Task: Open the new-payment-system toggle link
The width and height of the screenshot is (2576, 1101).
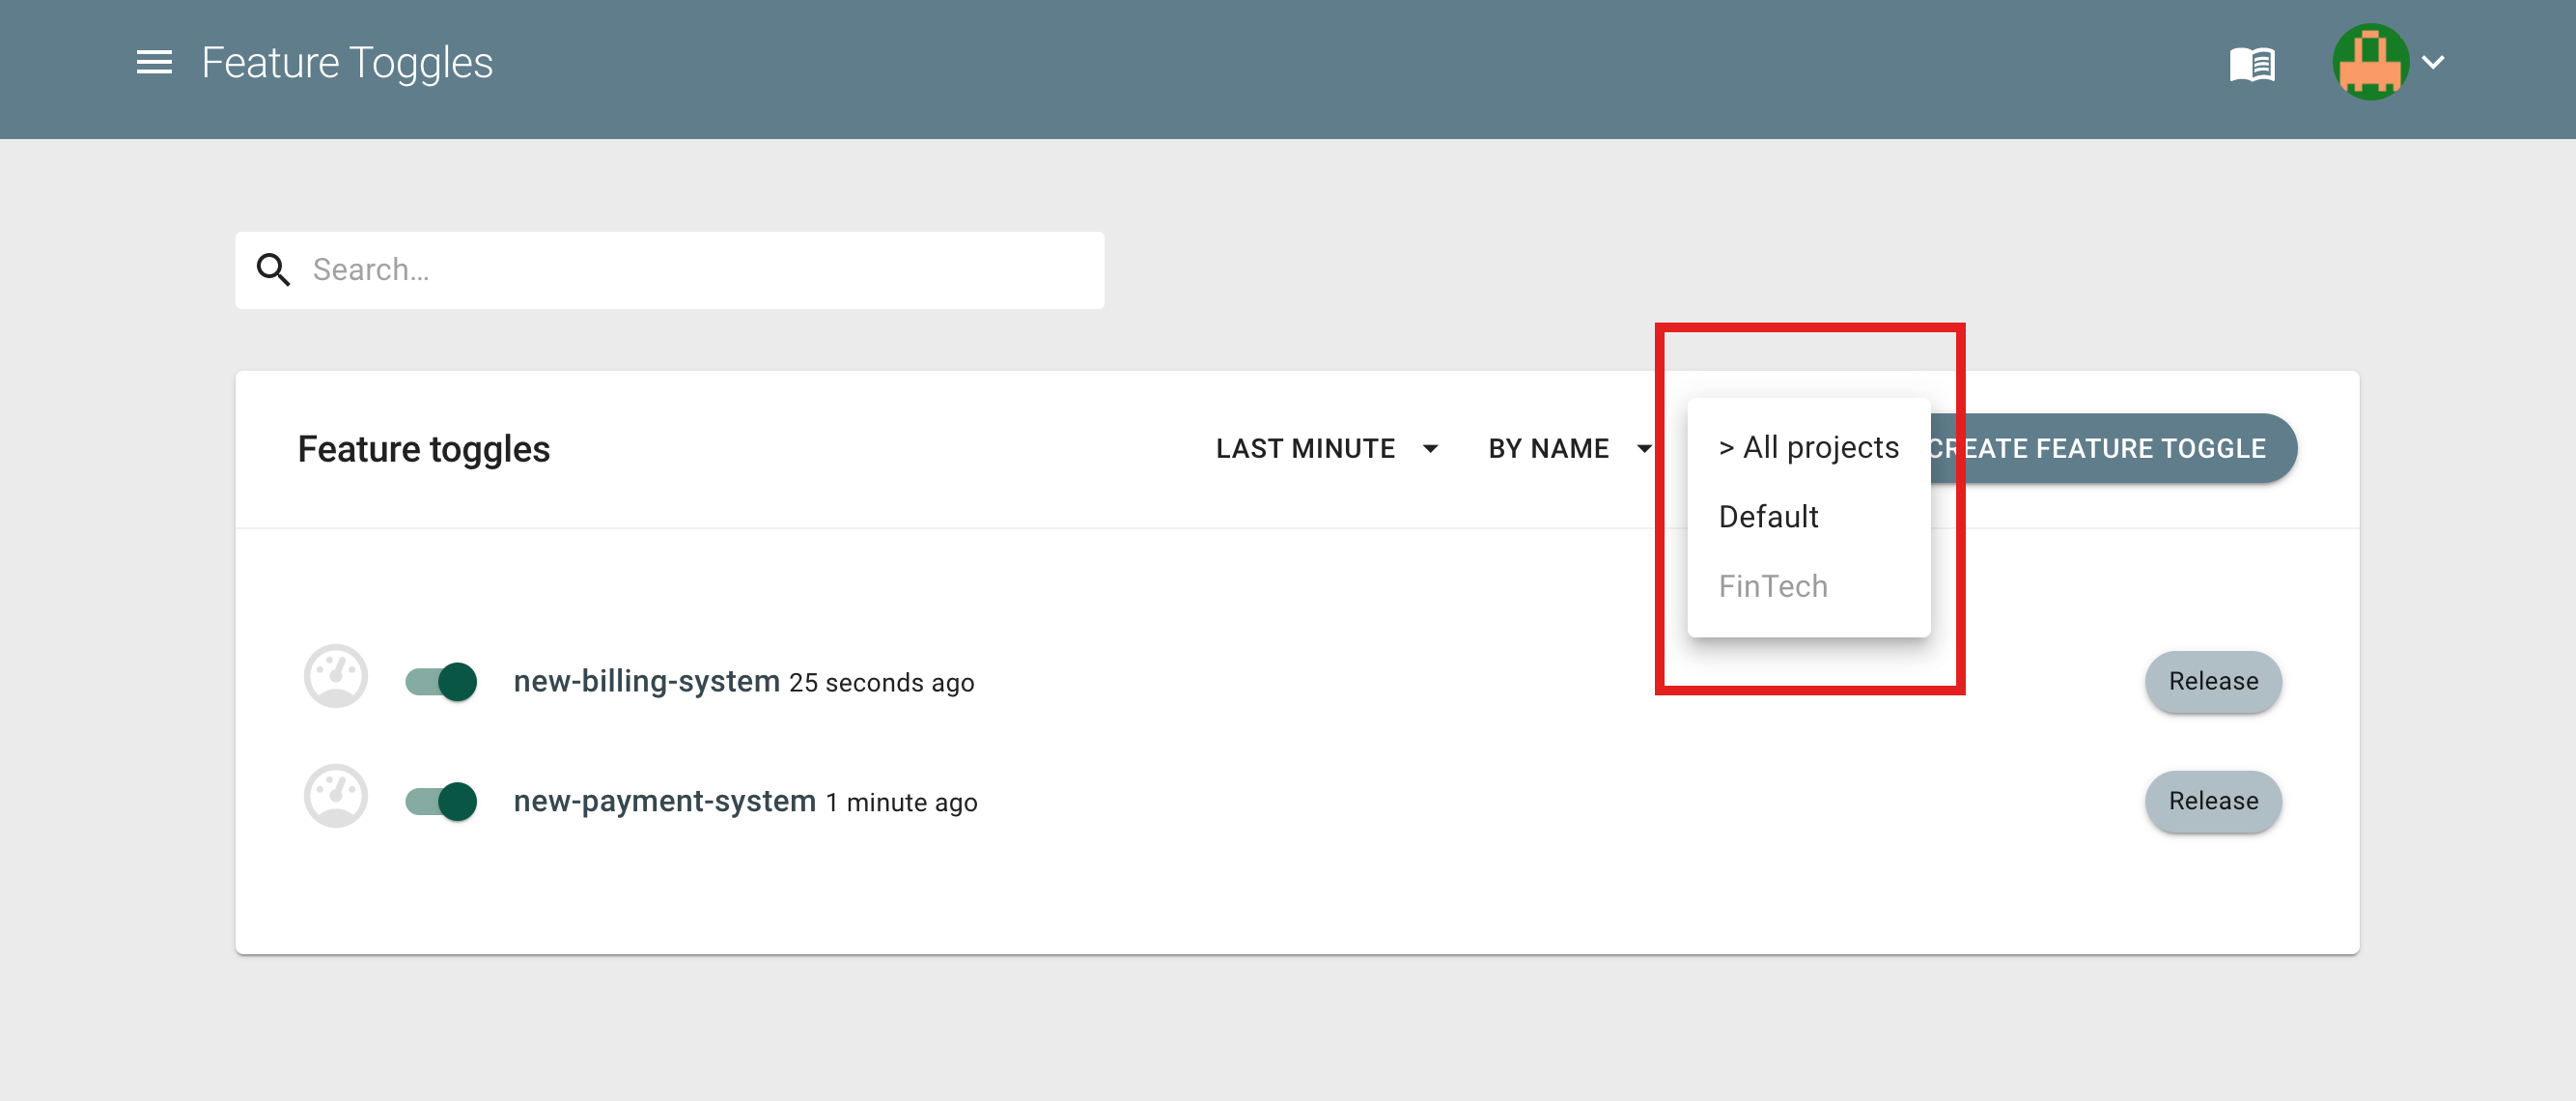Action: click(x=665, y=801)
